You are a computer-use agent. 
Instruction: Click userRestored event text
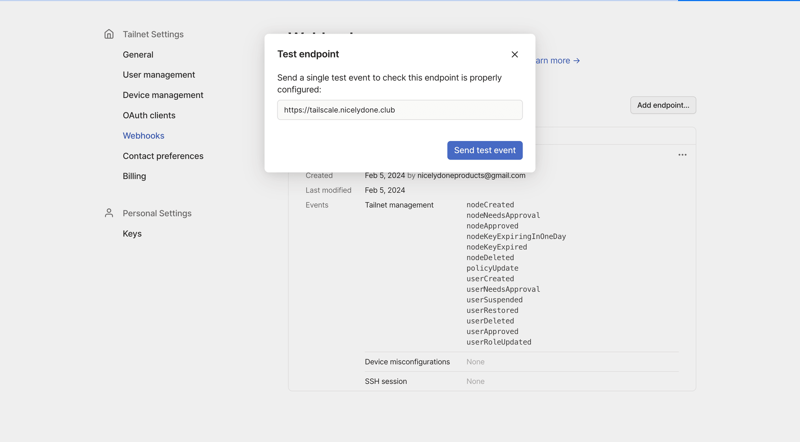(x=492, y=310)
